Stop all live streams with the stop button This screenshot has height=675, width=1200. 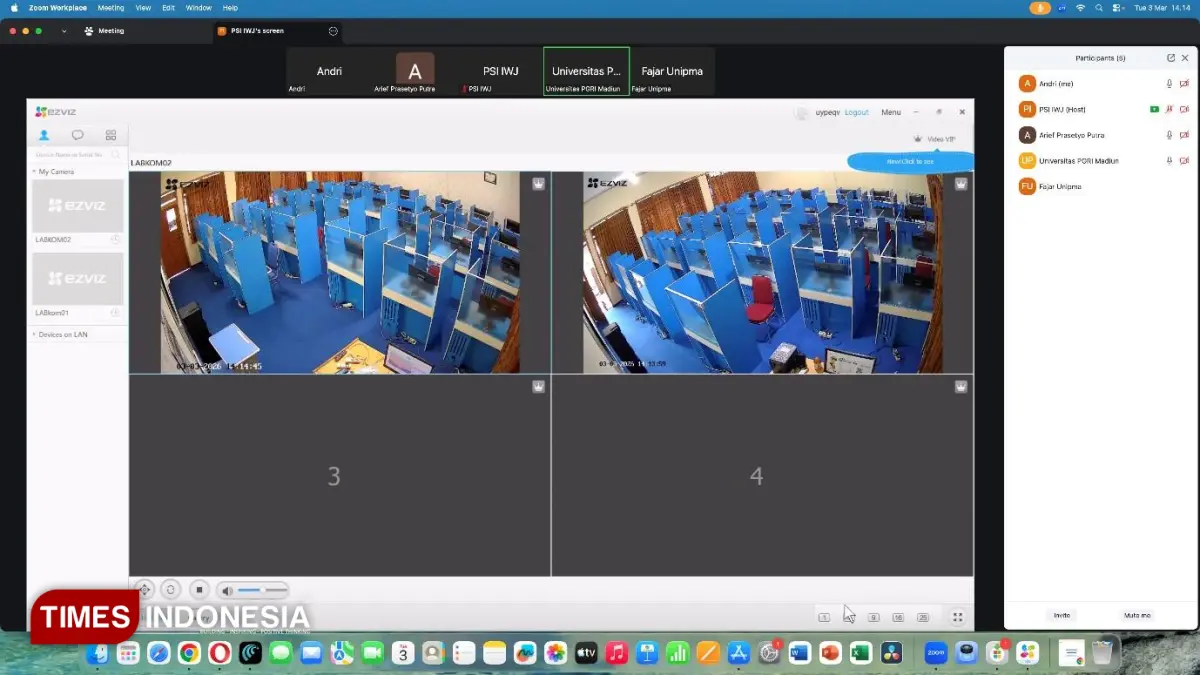click(200, 590)
